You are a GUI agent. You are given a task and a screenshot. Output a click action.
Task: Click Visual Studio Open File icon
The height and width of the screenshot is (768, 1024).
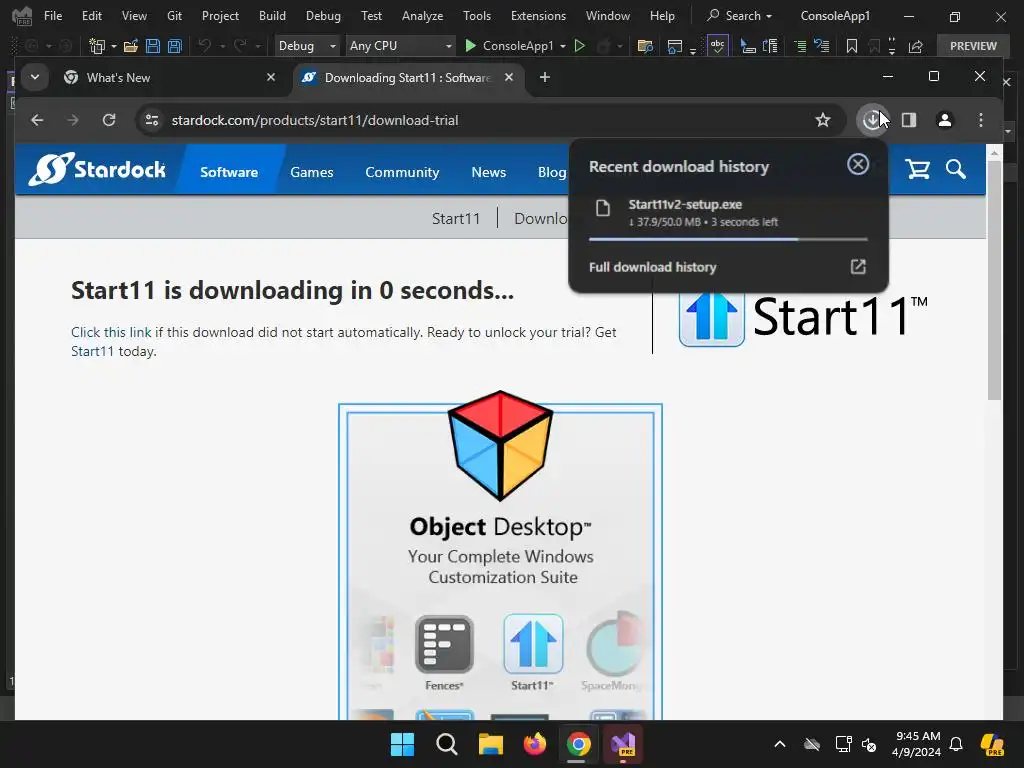(131, 46)
